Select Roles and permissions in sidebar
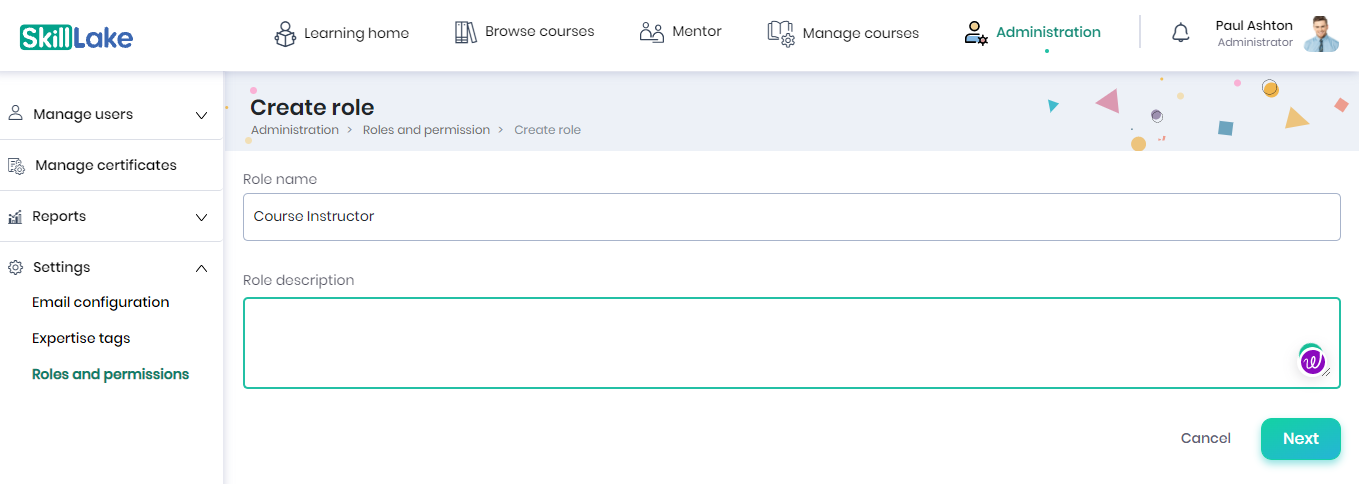Viewport: 1359px width, 484px height. coord(110,374)
